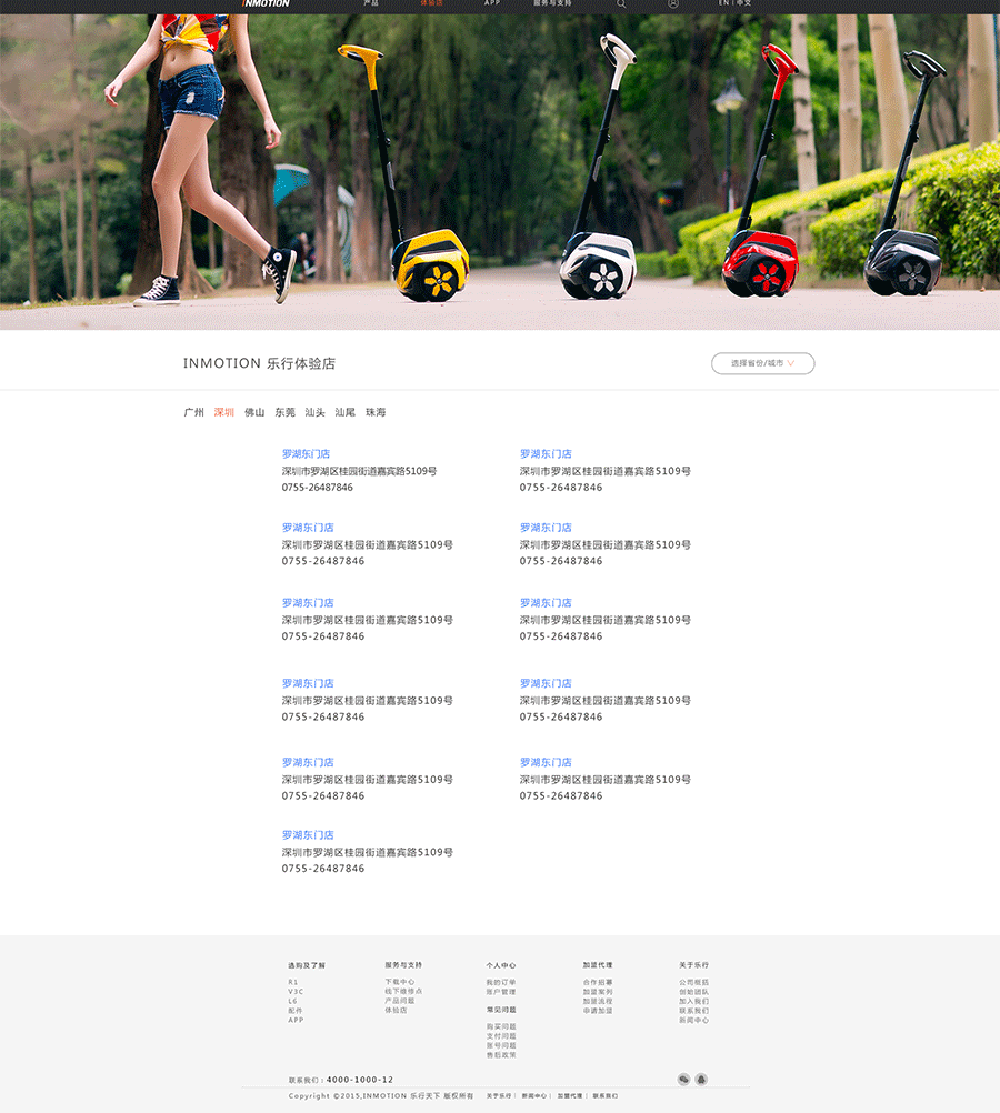Select the 汕尾 city tab
The height and width of the screenshot is (1113, 1000).
pos(346,412)
